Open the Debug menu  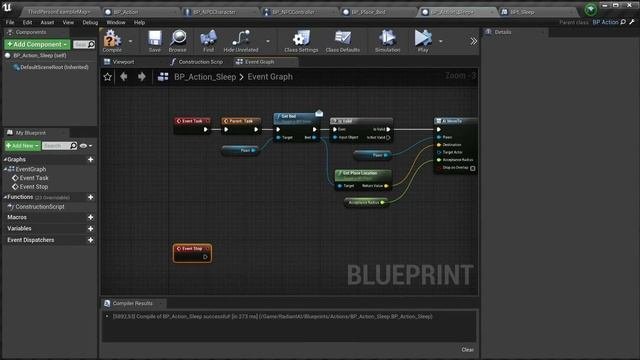(x=90, y=22)
